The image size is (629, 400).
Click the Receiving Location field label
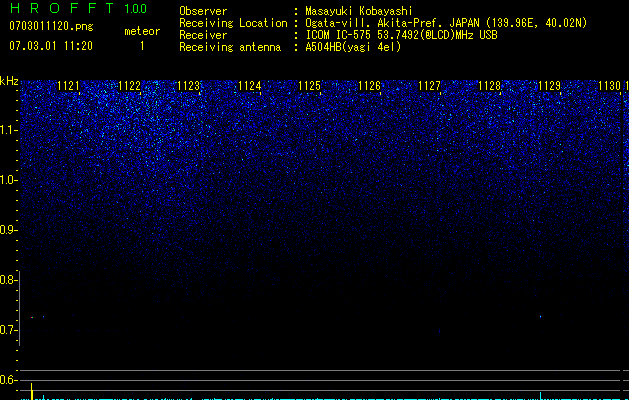point(233,23)
